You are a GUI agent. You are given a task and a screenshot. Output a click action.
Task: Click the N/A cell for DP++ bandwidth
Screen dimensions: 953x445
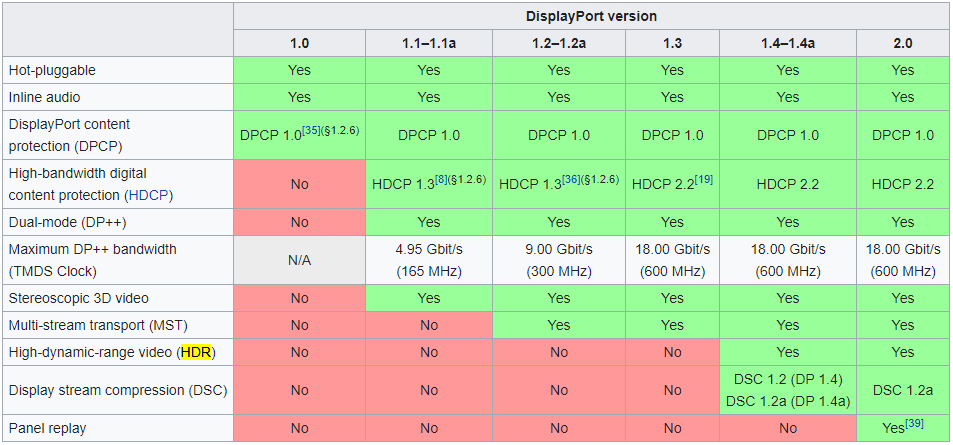[300, 260]
